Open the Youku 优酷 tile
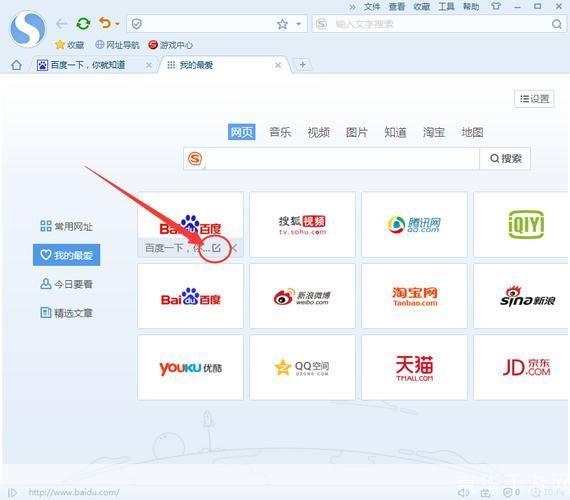 (190, 368)
